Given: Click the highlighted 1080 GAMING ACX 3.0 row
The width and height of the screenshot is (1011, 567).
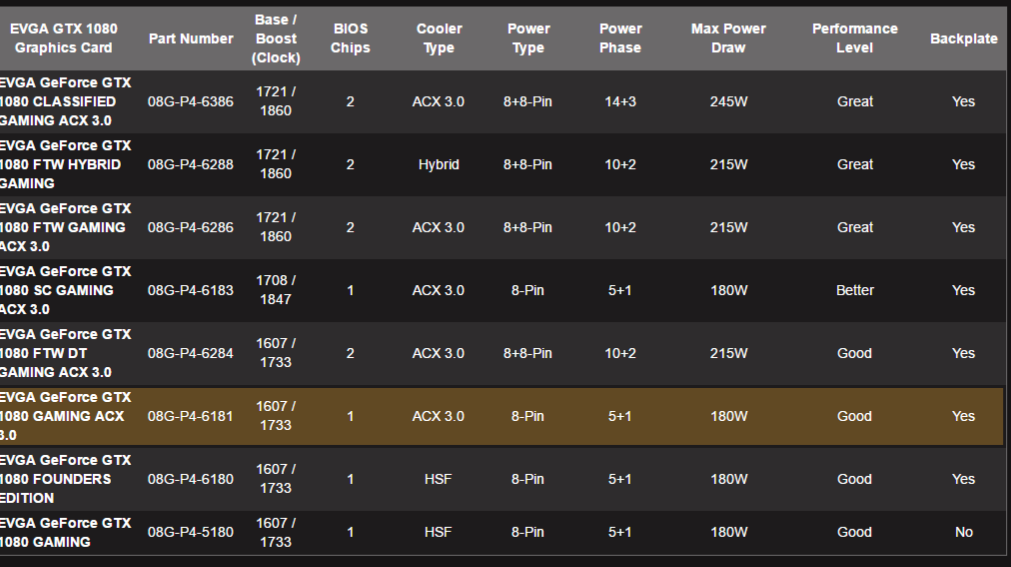Looking at the screenshot, I should click(502, 416).
